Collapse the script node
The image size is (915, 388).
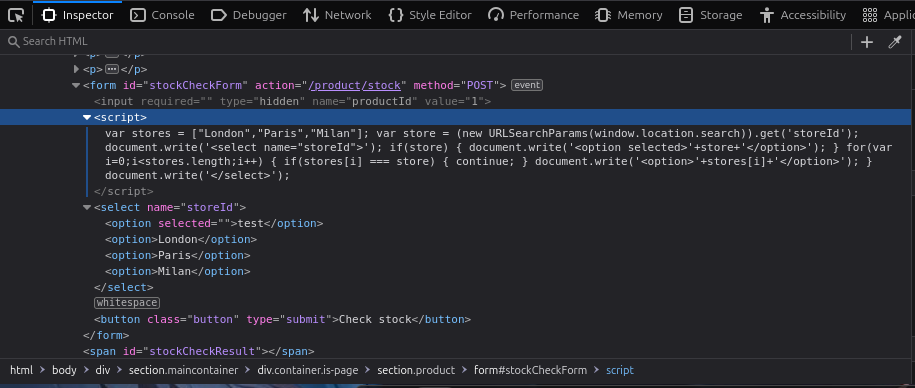(x=87, y=117)
